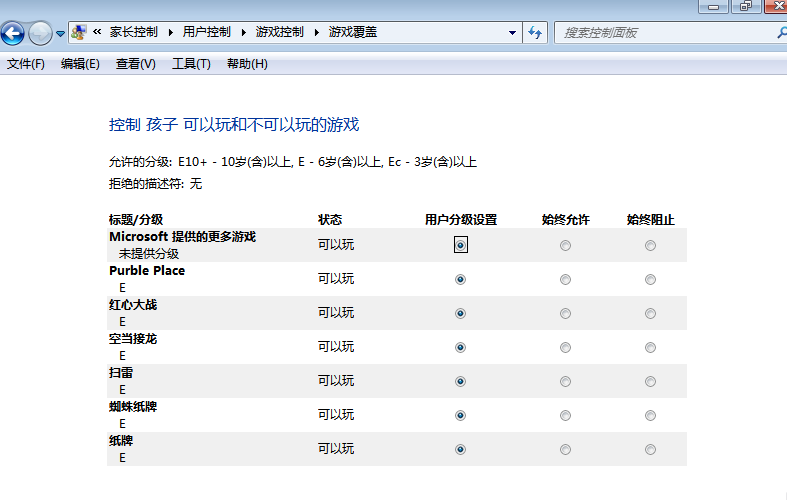Select 始终阻止 for 空当接龙
The width and height of the screenshot is (787, 500).
point(650,347)
